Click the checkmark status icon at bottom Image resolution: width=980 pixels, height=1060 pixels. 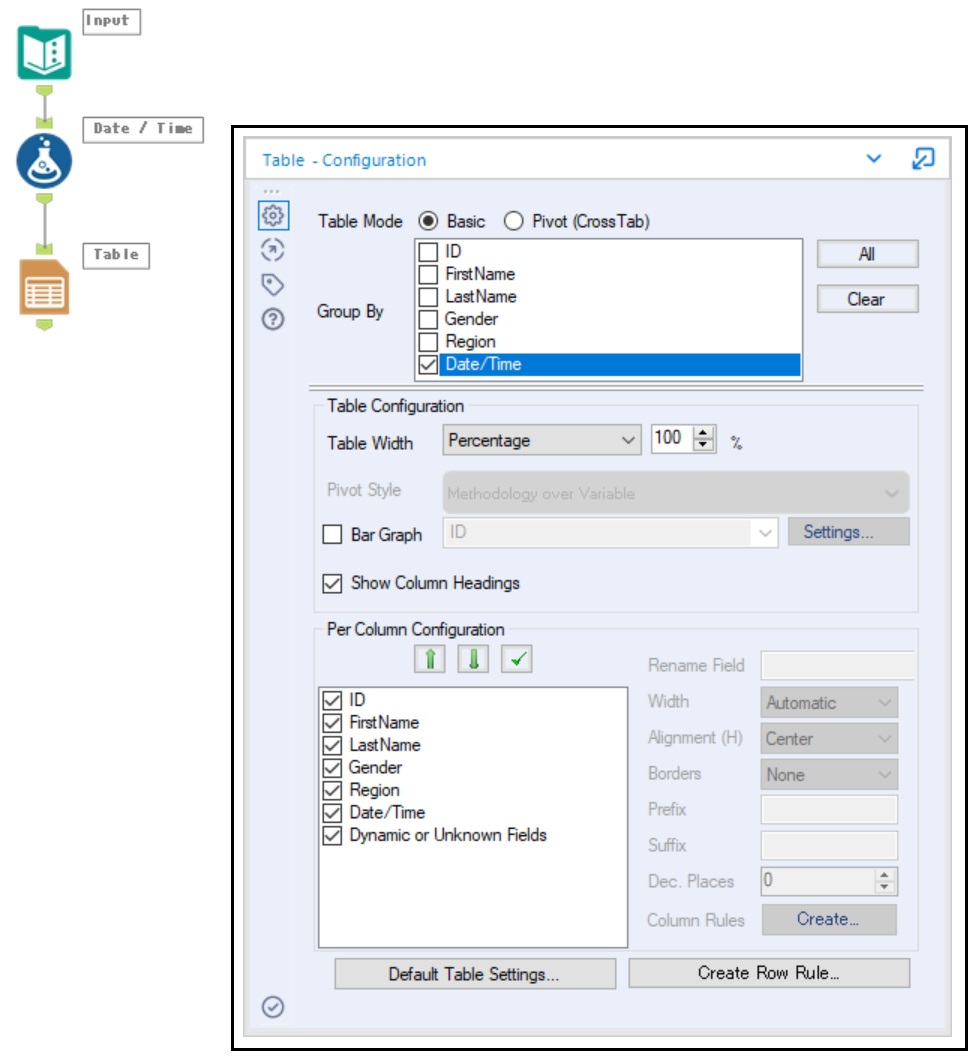pos(273,1007)
